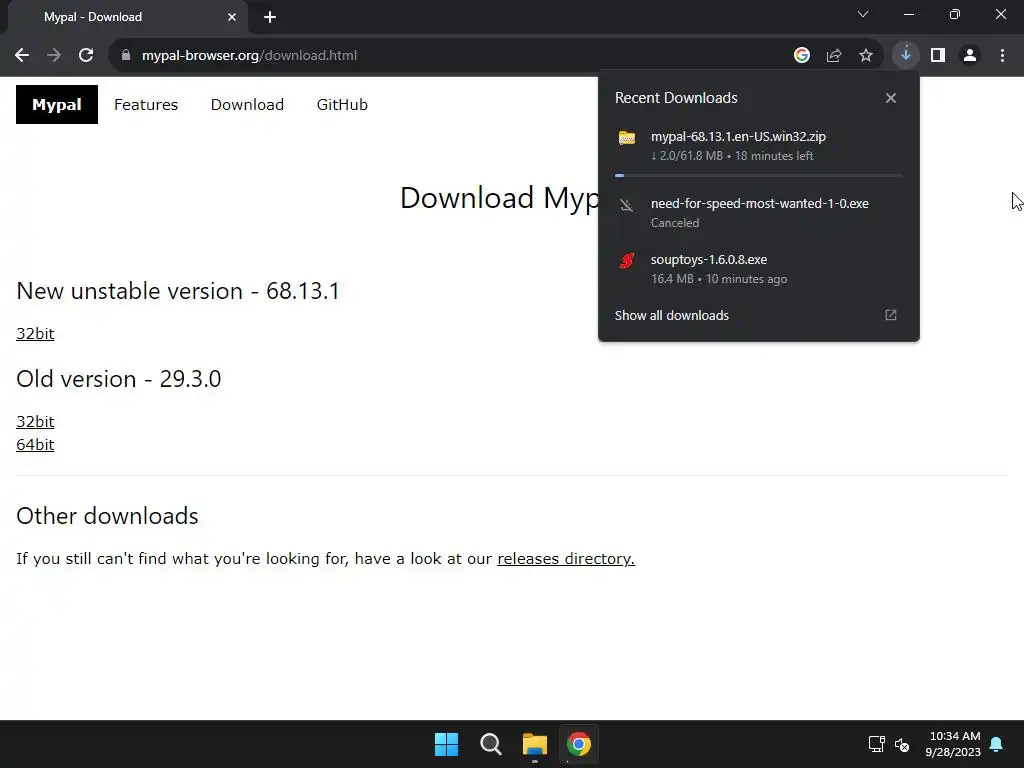Open the souptoys-1.6.0.8.exe download entry
The width and height of the screenshot is (1024, 768).
pos(759,269)
